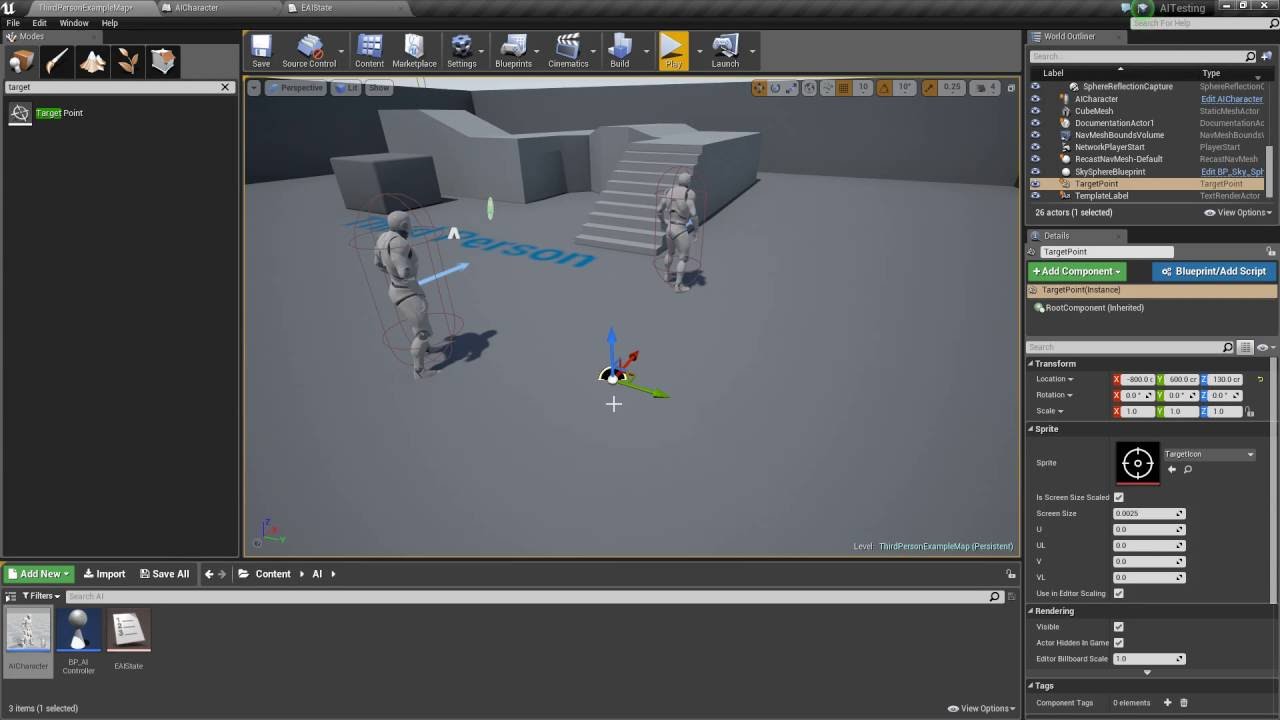
Task: Click the Build toolbar icon
Action: point(620,51)
